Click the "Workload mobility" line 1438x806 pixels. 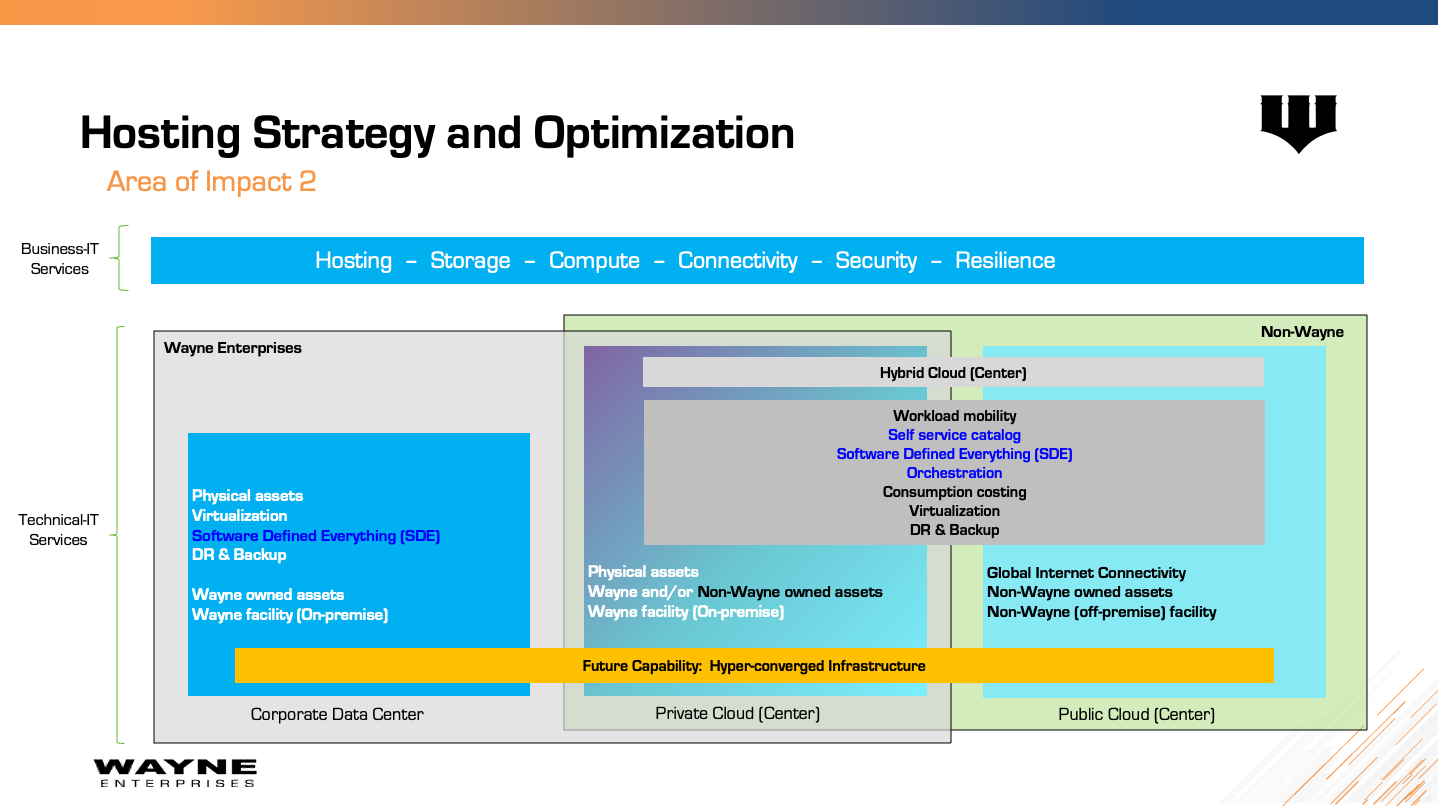[954, 416]
